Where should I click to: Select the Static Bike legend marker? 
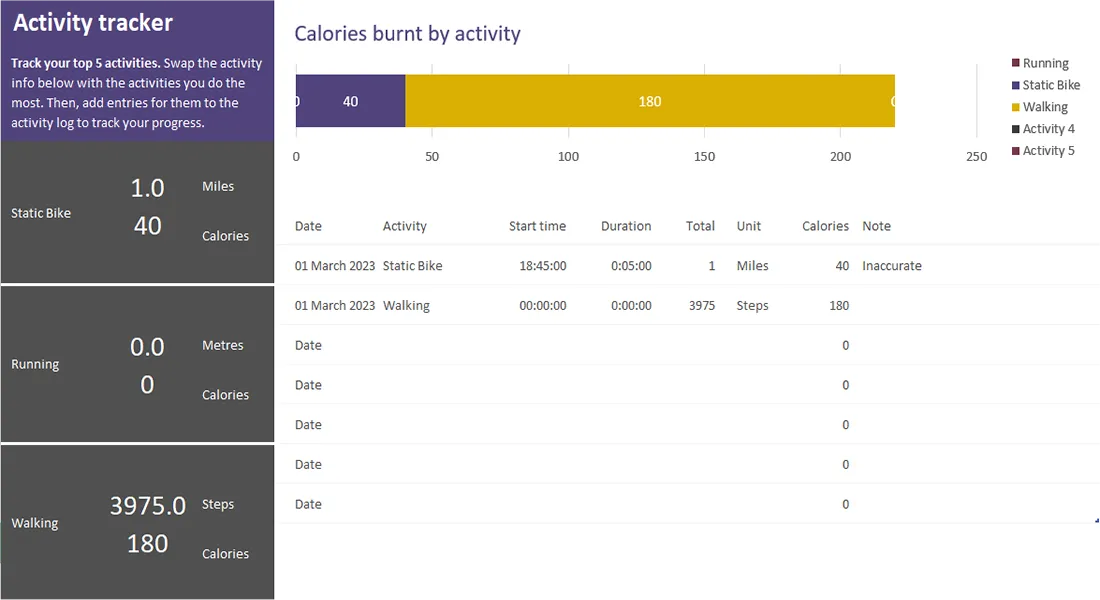click(x=1016, y=85)
